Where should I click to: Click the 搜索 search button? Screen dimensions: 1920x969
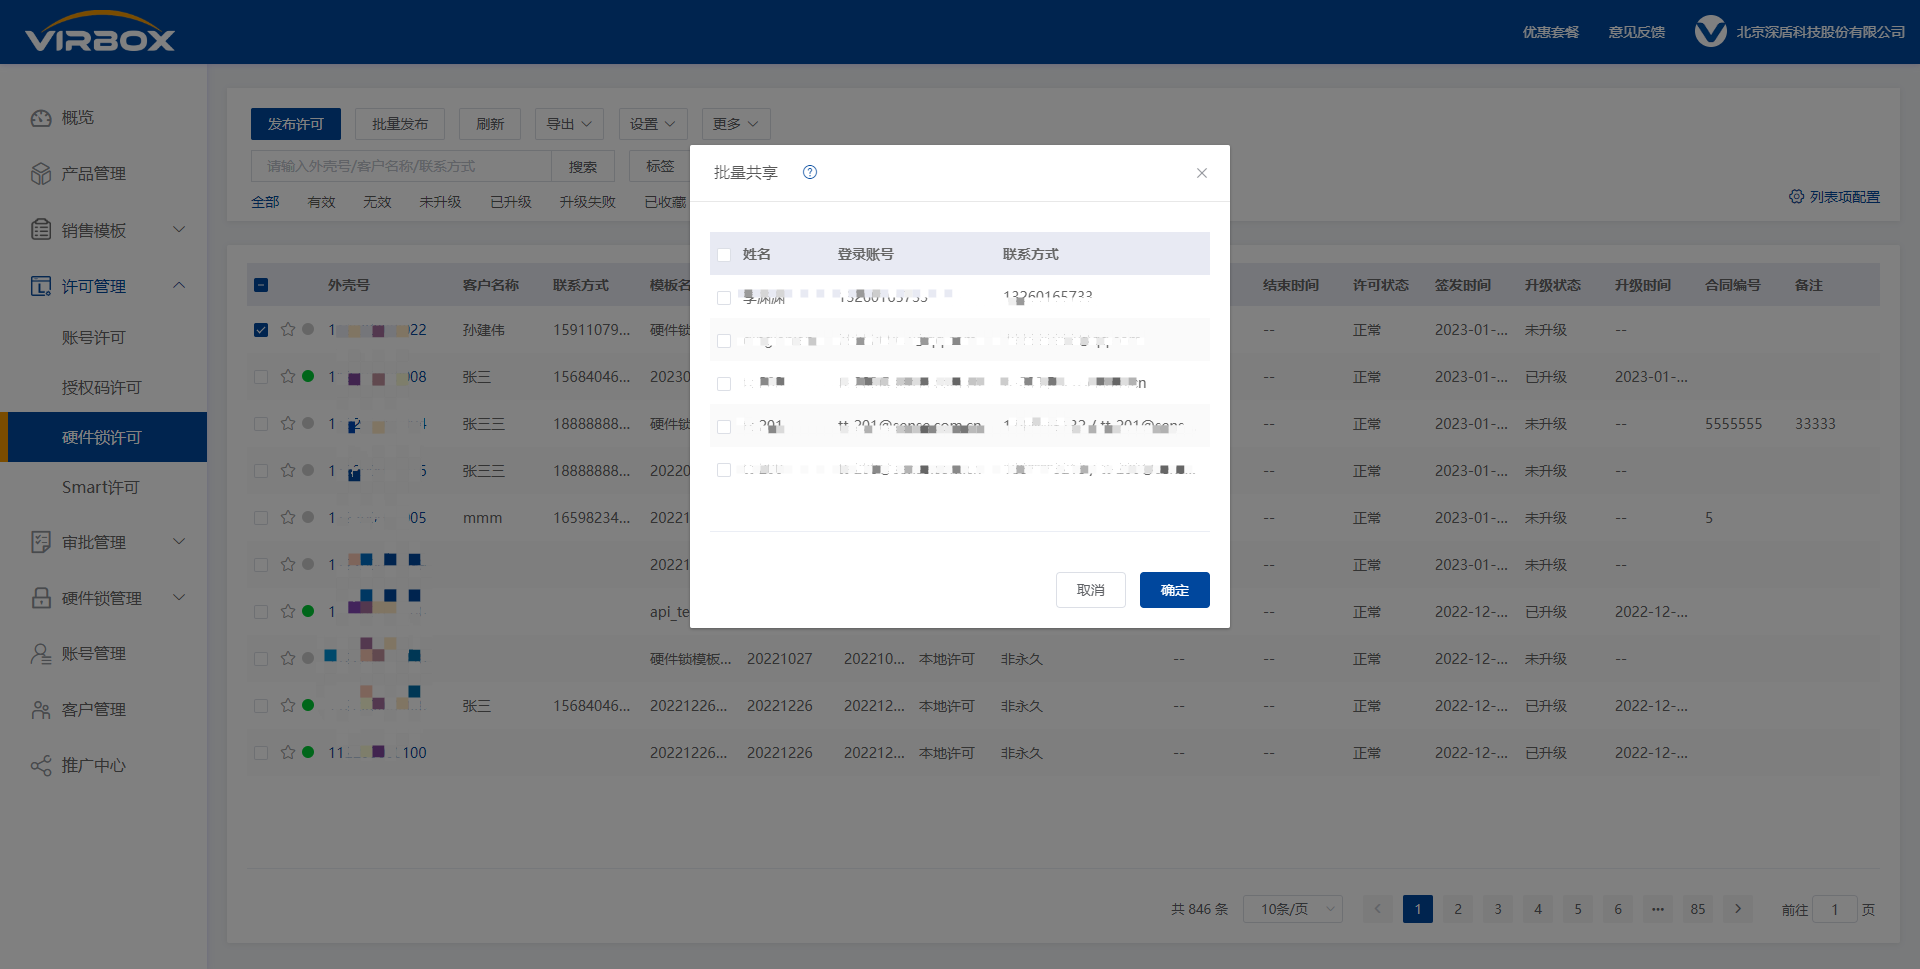(x=583, y=166)
